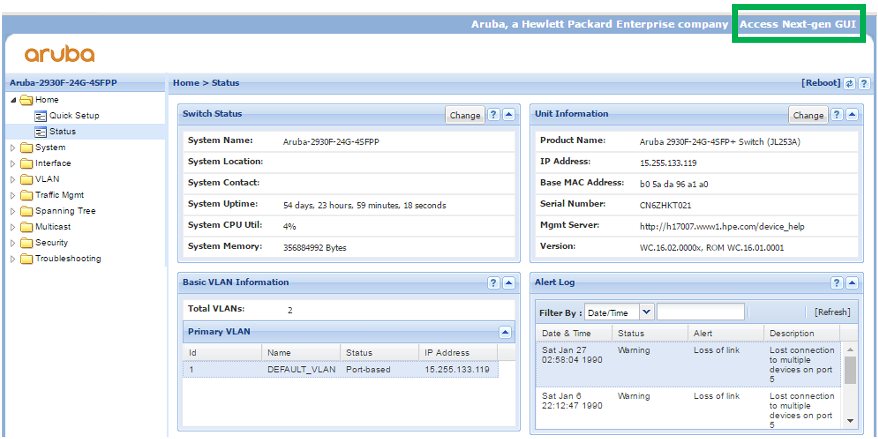Viewport: 878px width, 439px height.
Task: Expand the Multicast folder arrow
Action: 13,228
